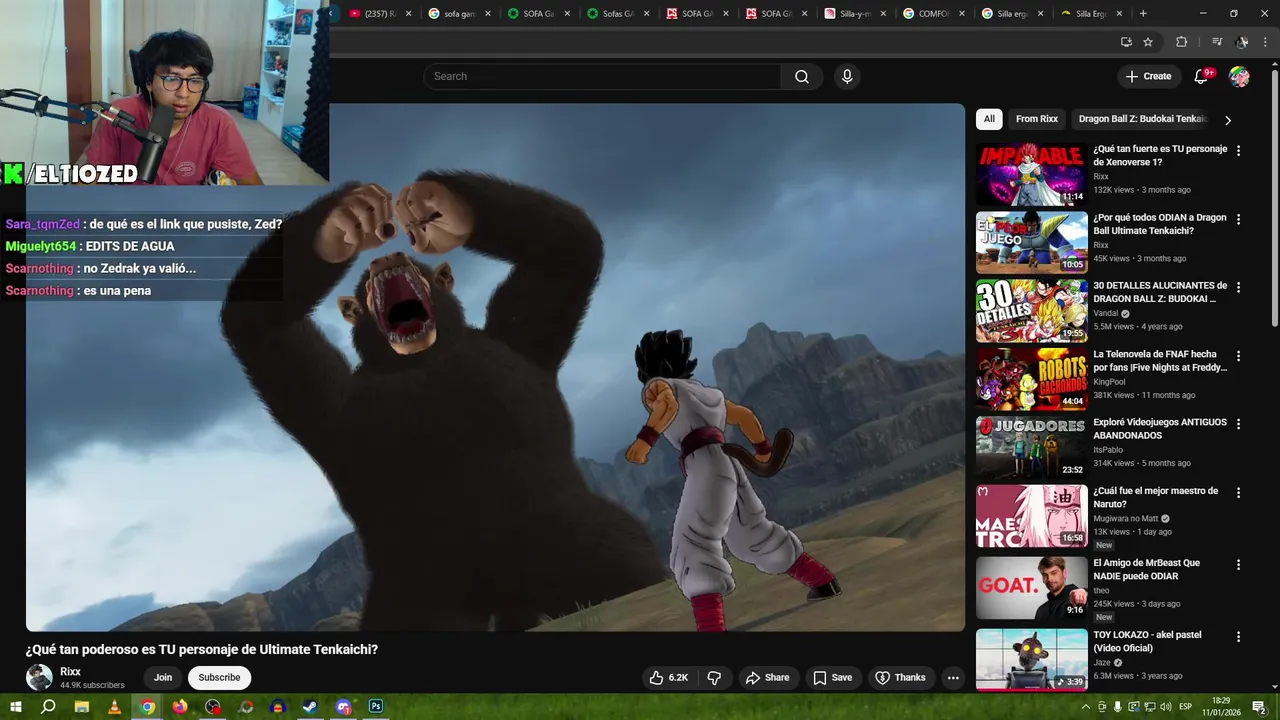
Task: Click the YouTube search magnifier button
Action: pos(802,76)
